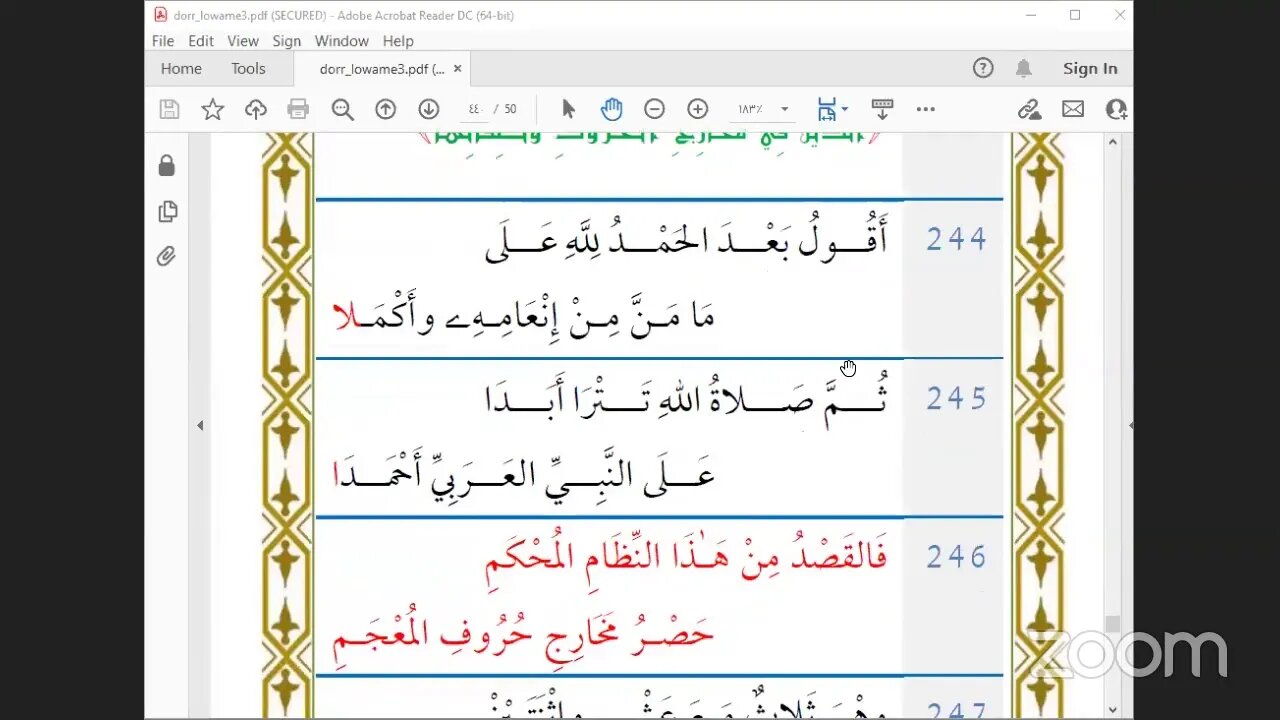1280x720 pixels.
Task: Choose the Hand pan tool
Action: click(x=611, y=109)
